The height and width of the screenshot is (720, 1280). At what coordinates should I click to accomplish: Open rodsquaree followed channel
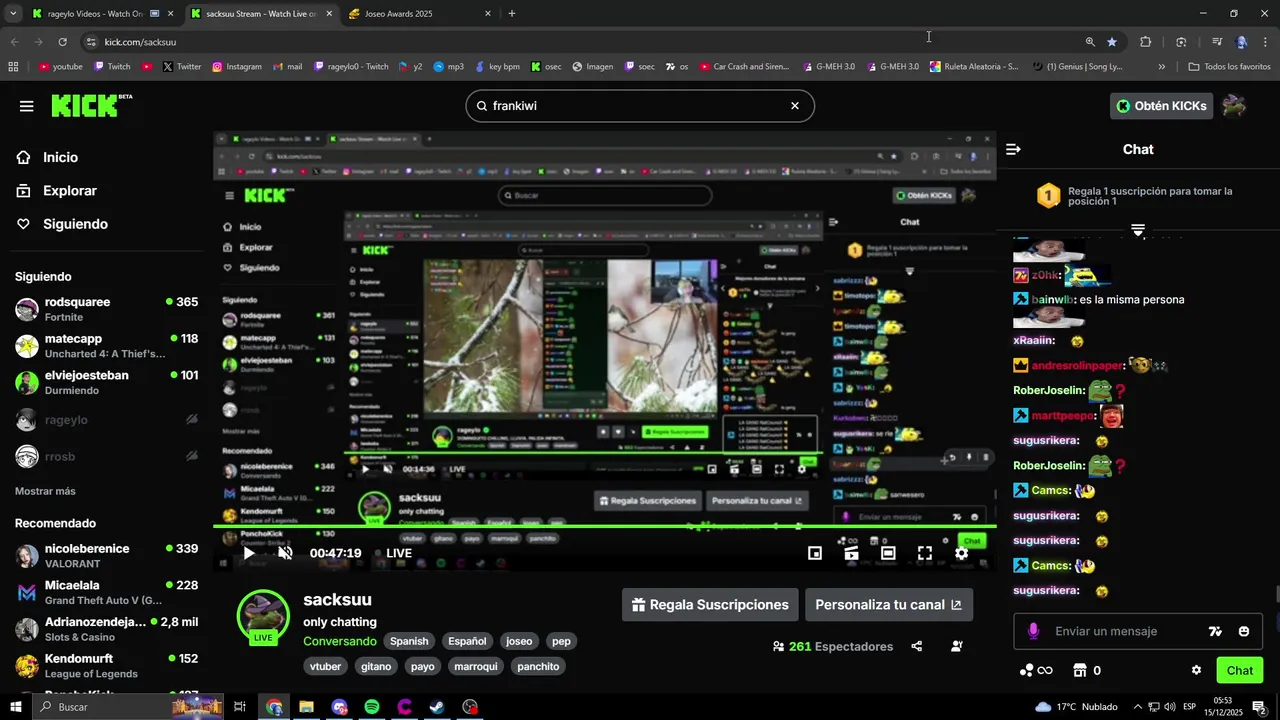[106, 308]
